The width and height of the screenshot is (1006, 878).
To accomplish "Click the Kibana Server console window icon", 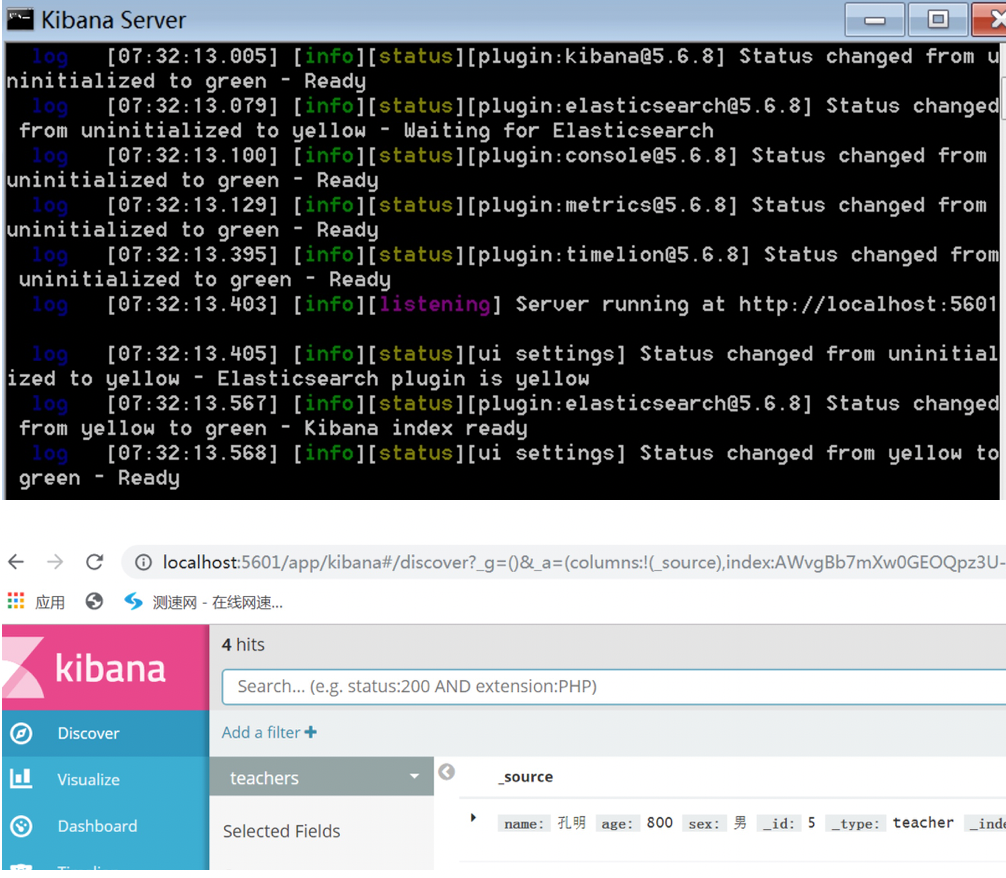I will click(19, 19).
